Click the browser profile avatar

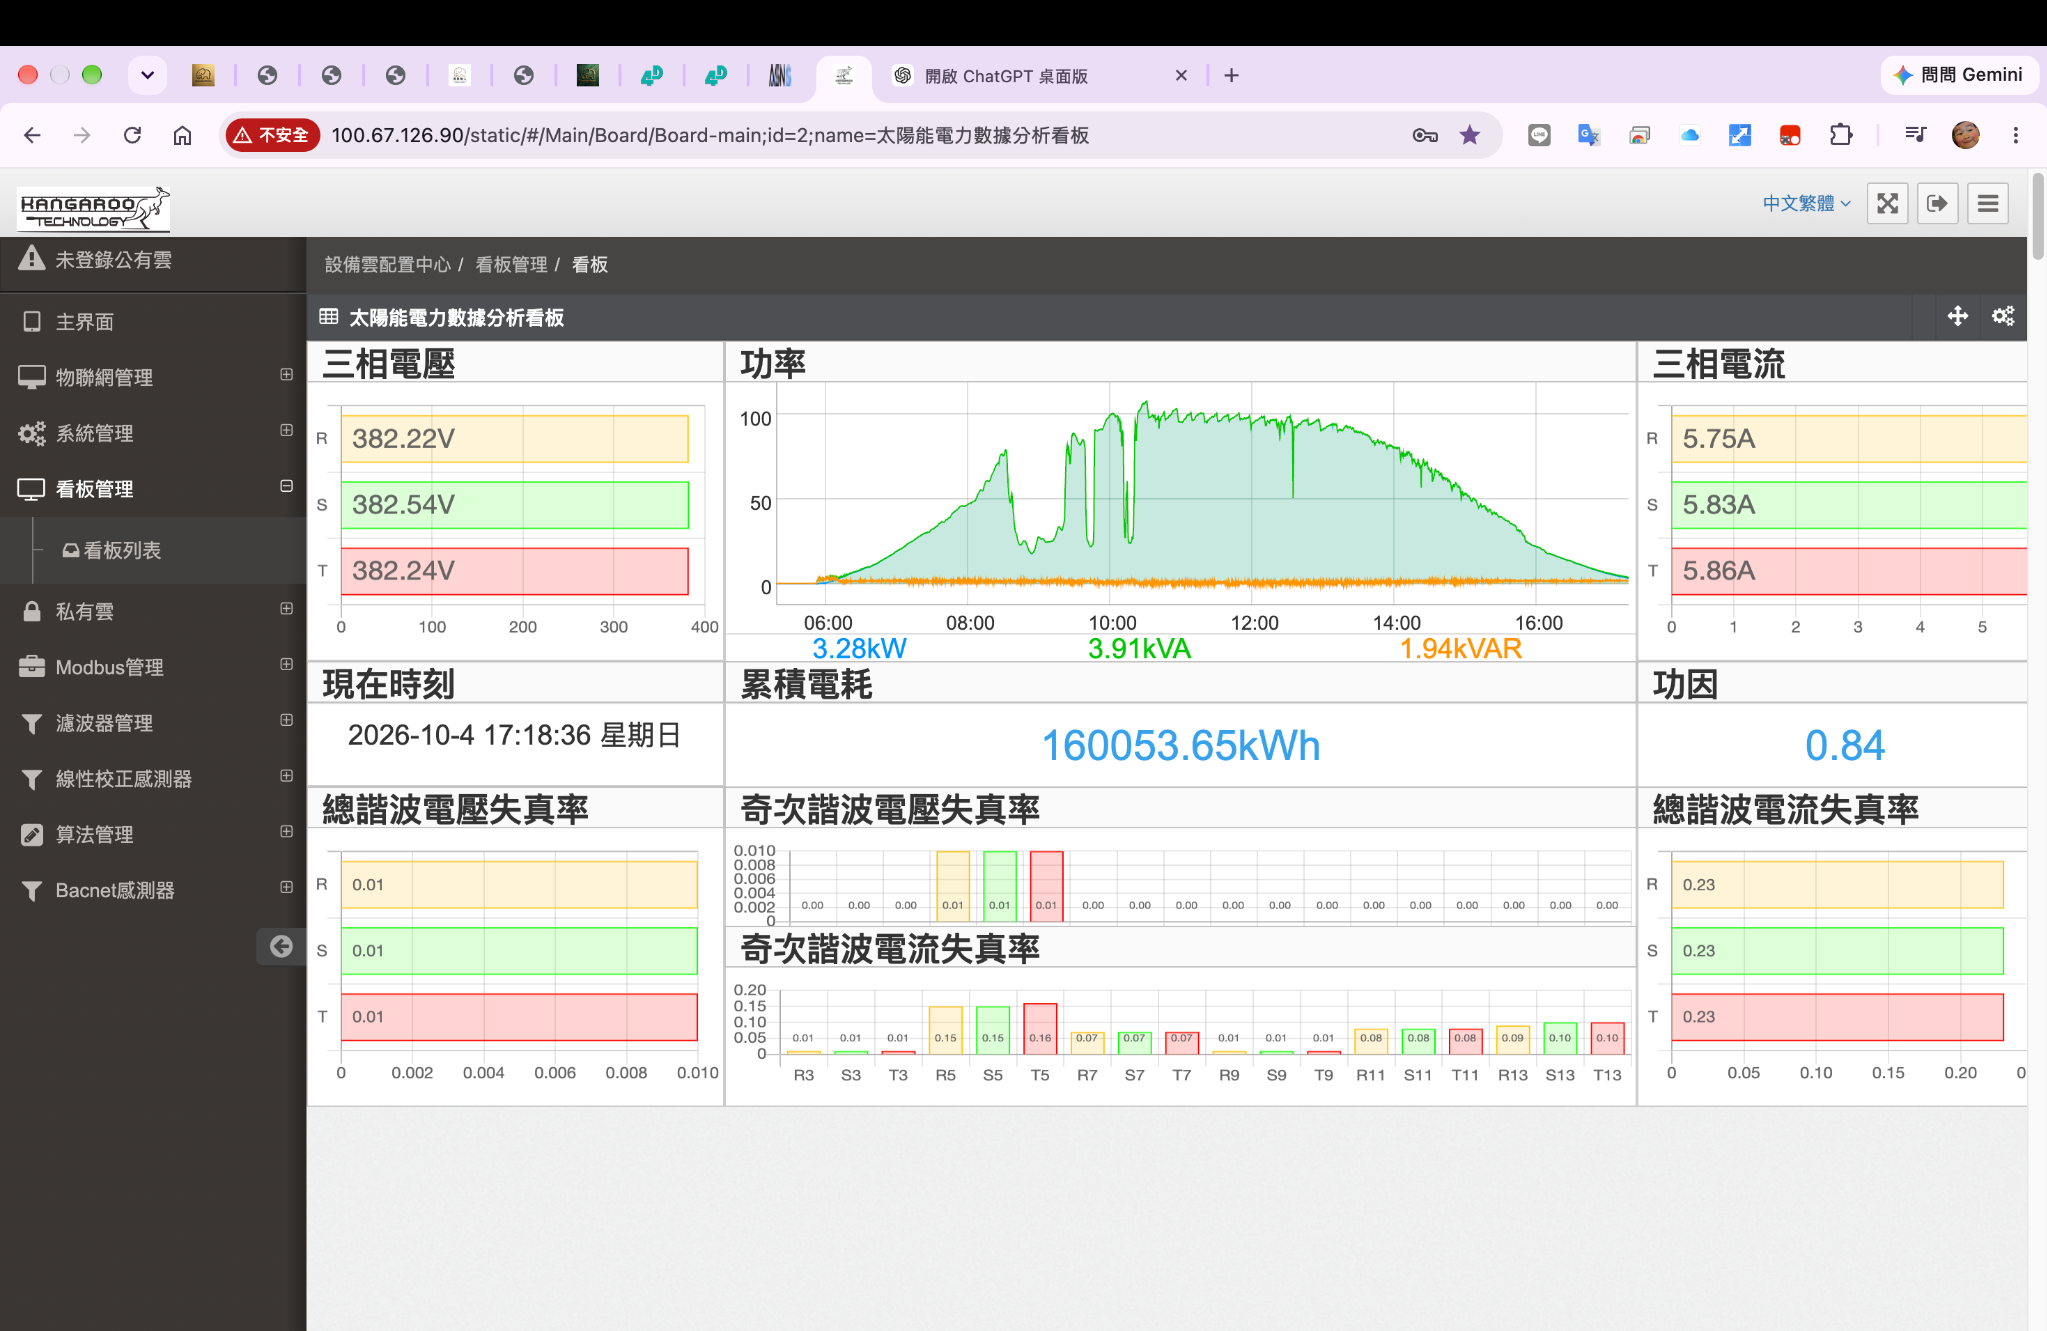(x=1966, y=135)
